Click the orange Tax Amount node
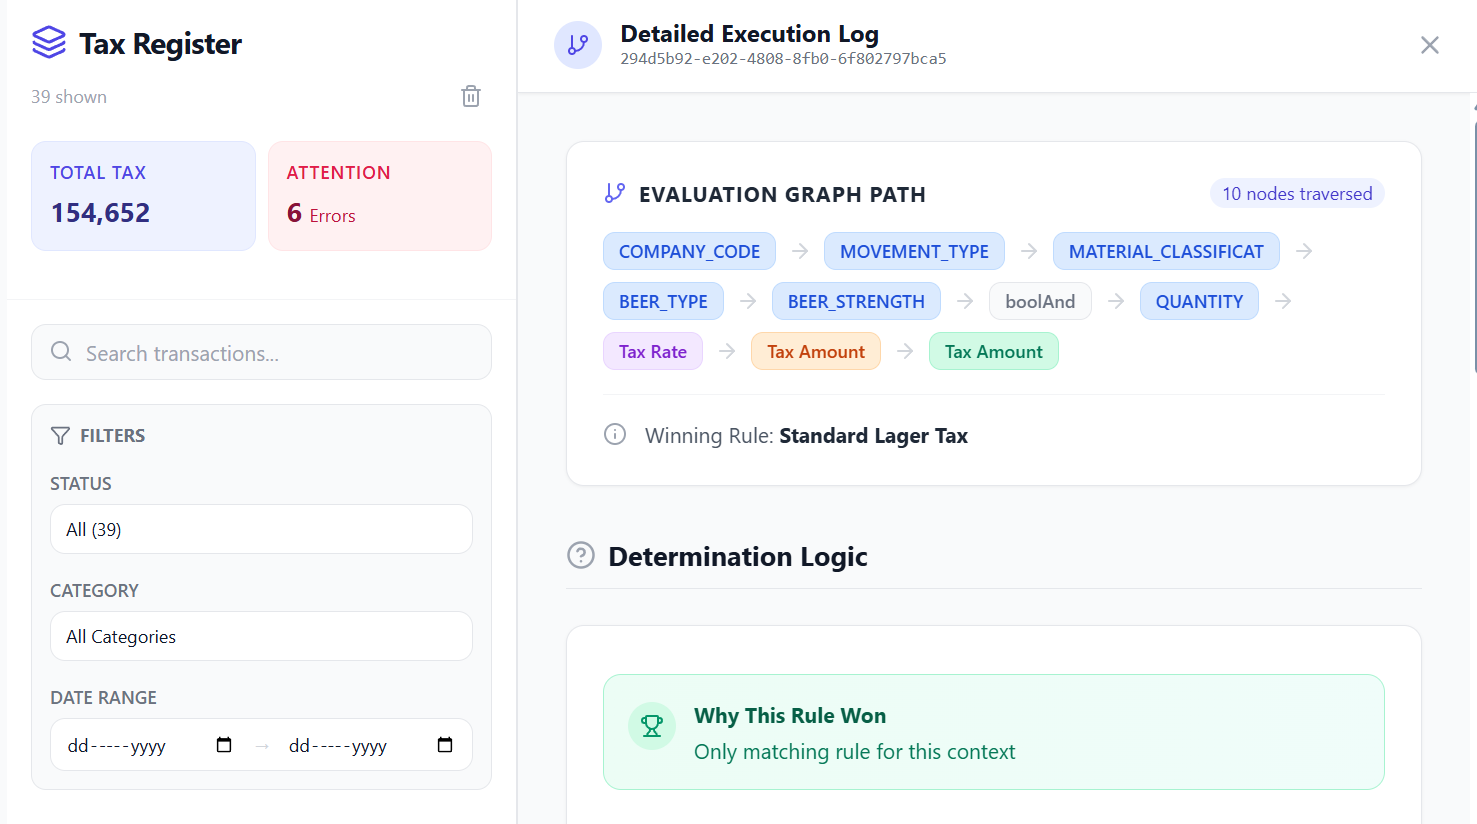 point(815,352)
